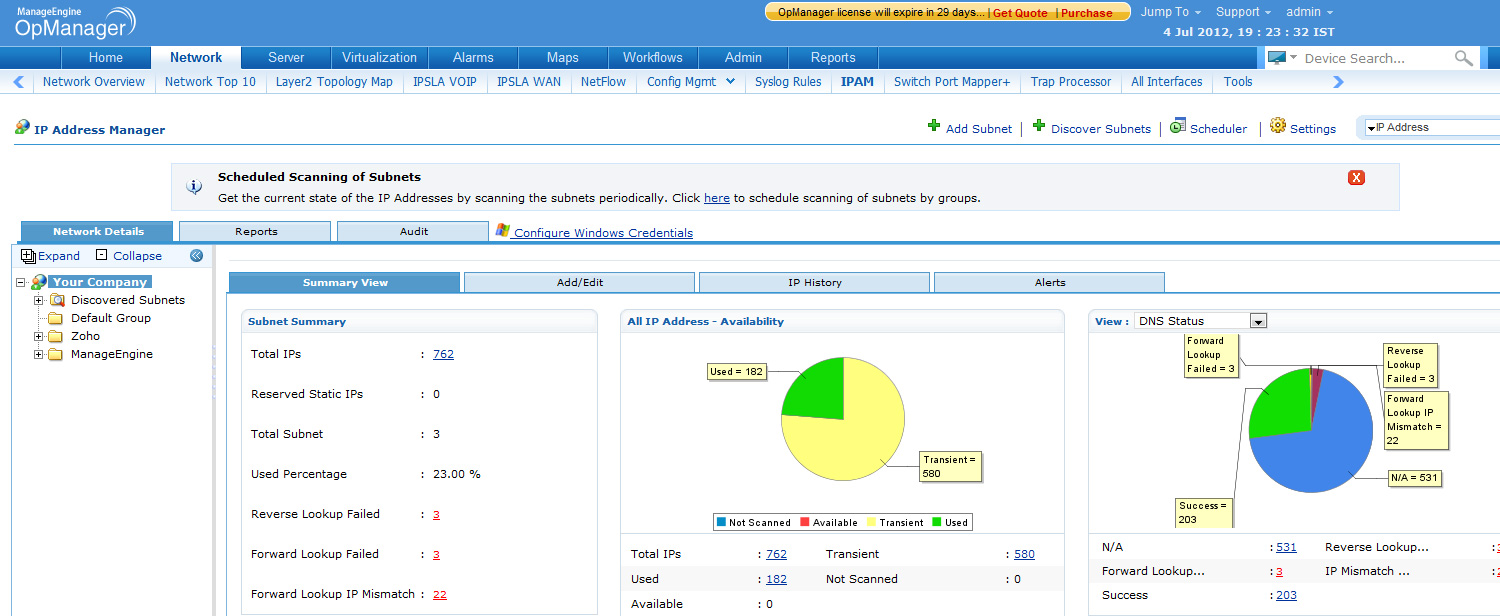Open Settings via the gear icon
1500x616 pixels.
(x=1277, y=126)
